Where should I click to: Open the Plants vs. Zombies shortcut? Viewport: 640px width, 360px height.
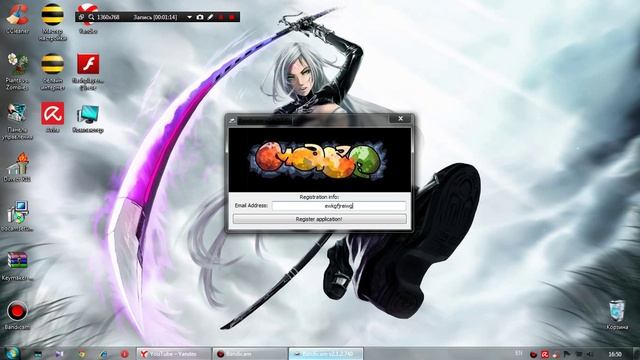[x=17, y=70]
